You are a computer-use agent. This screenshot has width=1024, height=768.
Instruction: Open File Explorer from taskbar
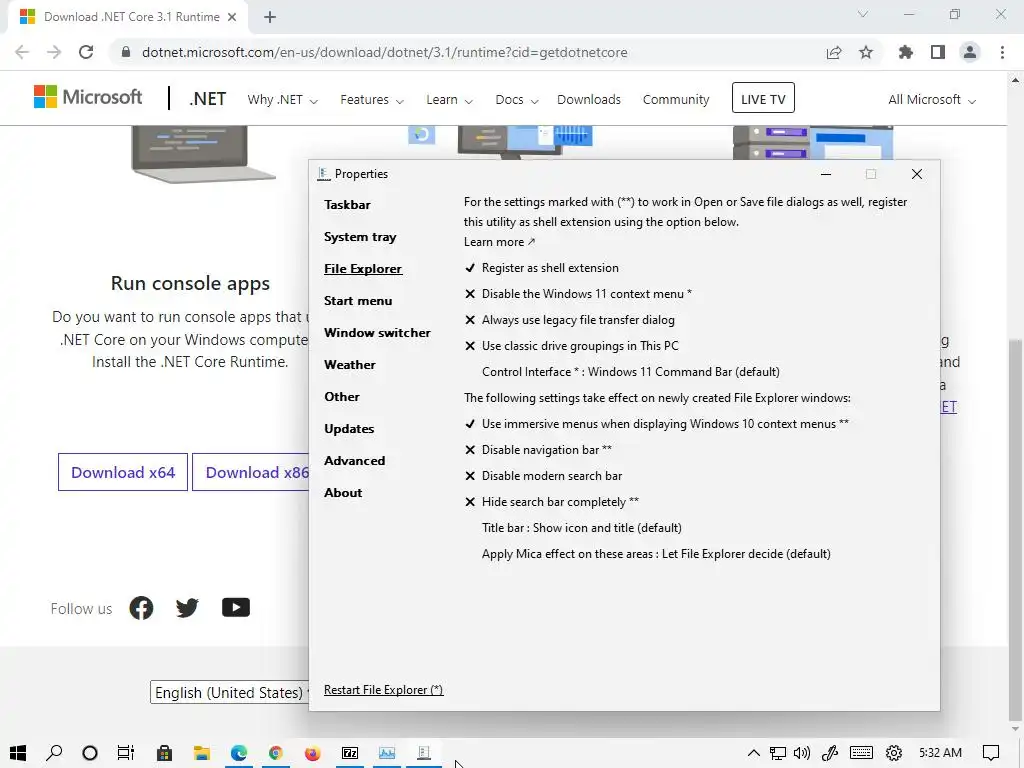click(x=202, y=753)
